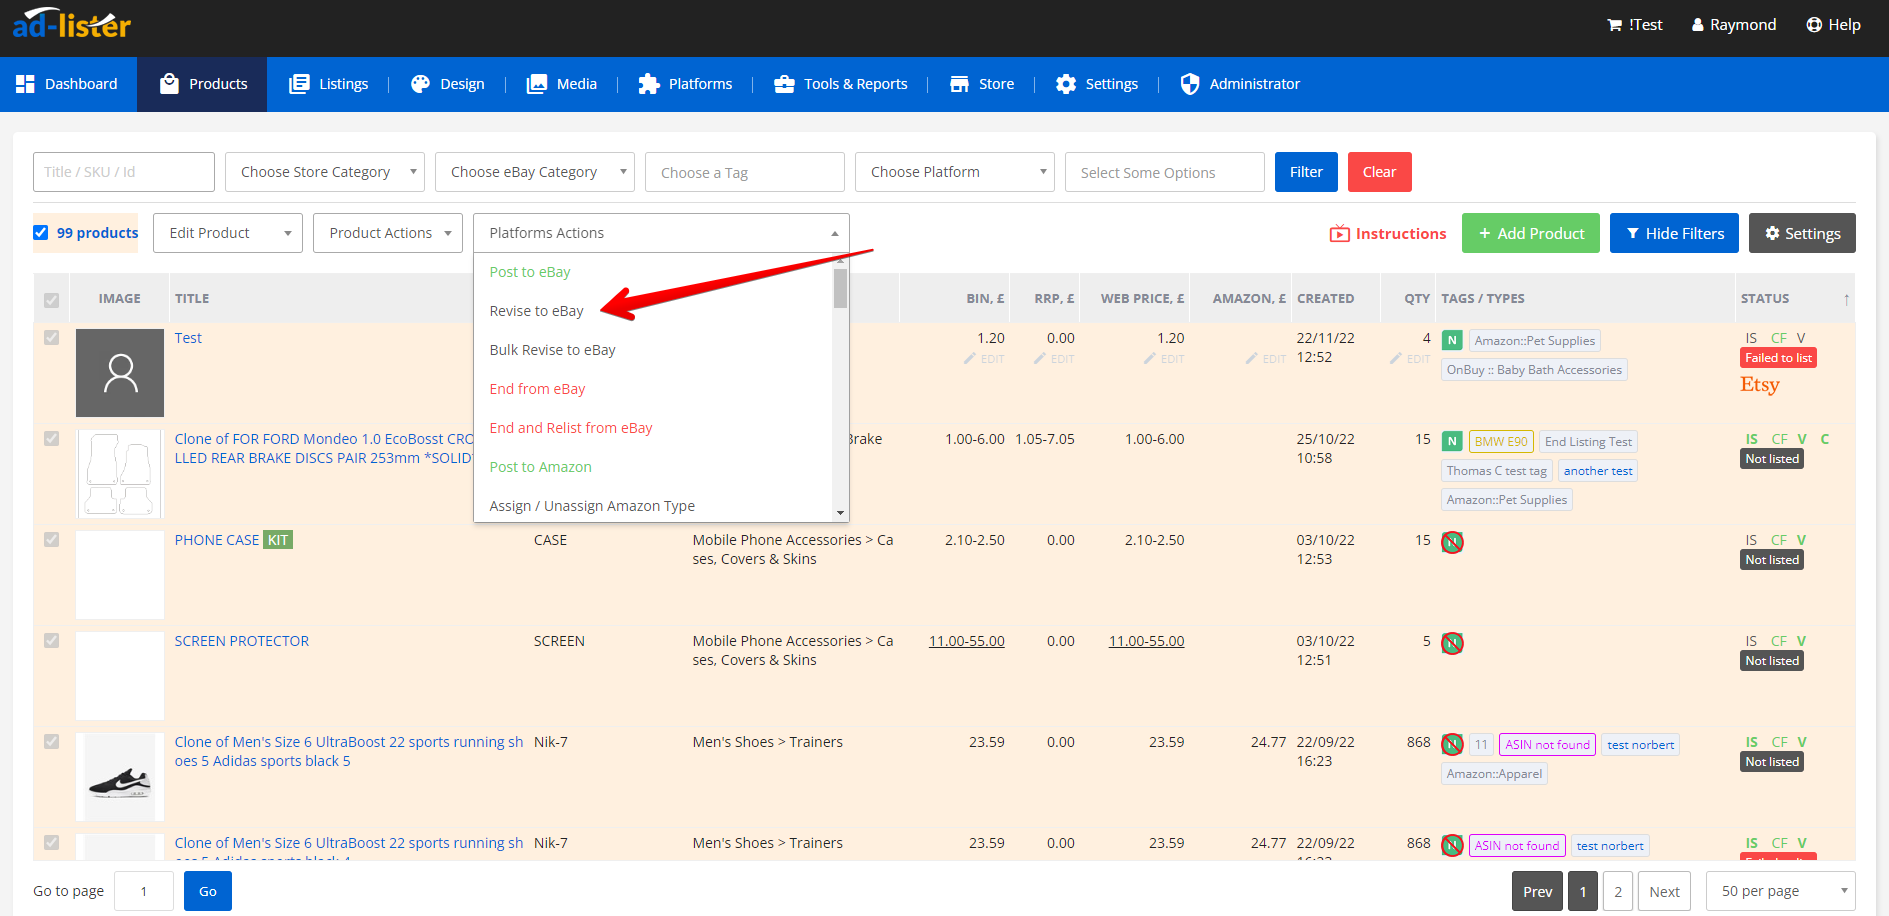The height and width of the screenshot is (916, 1889).
Task: Go to Dashboard in navigation bar
Action: tap(67, 84)
